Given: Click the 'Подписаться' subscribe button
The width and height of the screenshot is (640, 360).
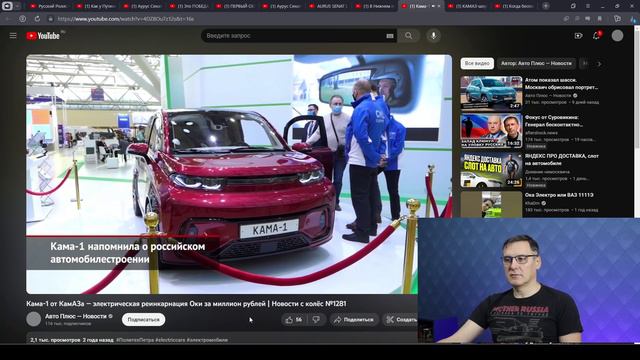Looking at the screenshot, I should click(x=143, y=320).
